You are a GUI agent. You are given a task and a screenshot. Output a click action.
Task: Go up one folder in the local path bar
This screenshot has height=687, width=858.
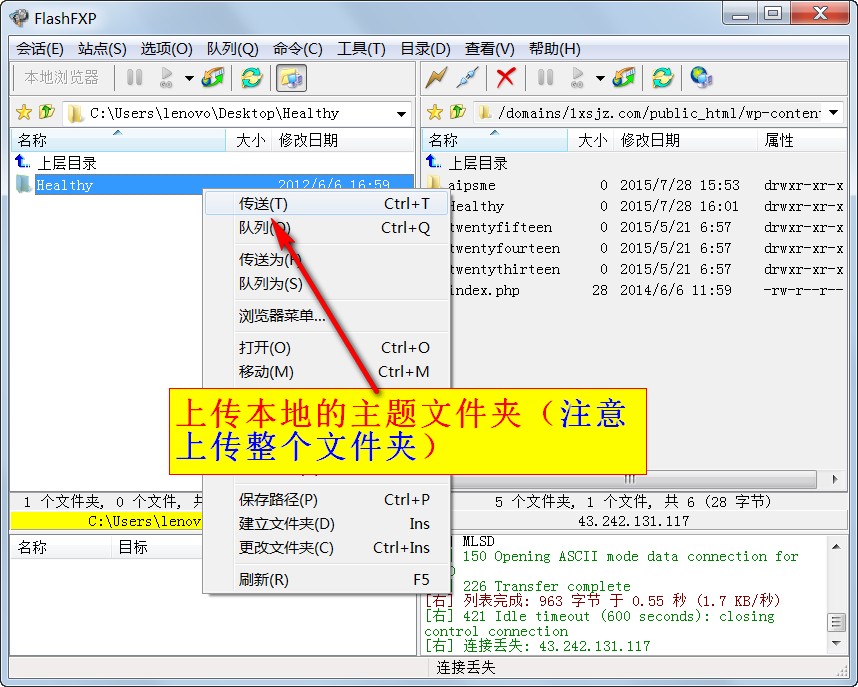click(47, 112)
